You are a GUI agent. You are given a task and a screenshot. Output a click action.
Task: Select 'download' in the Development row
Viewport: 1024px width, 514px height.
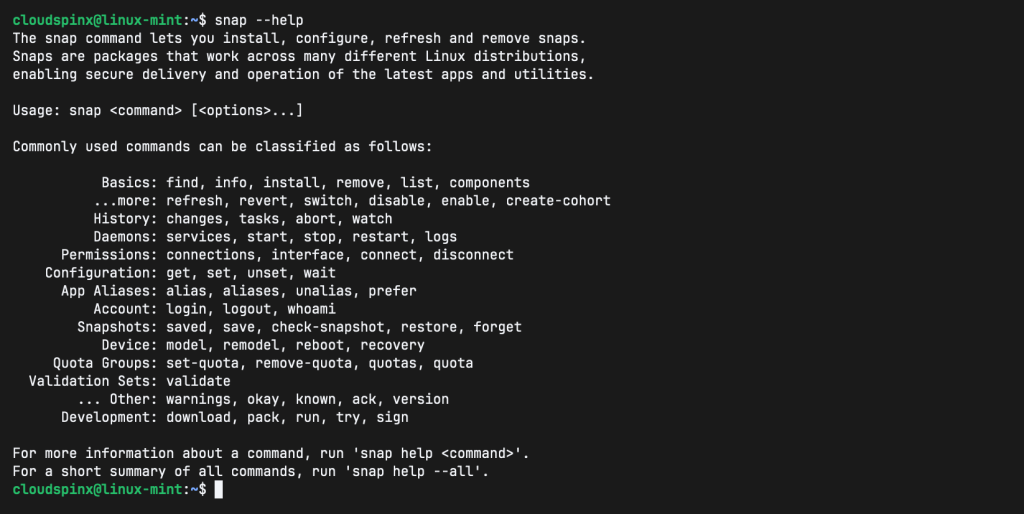click(x=198, y=417)
